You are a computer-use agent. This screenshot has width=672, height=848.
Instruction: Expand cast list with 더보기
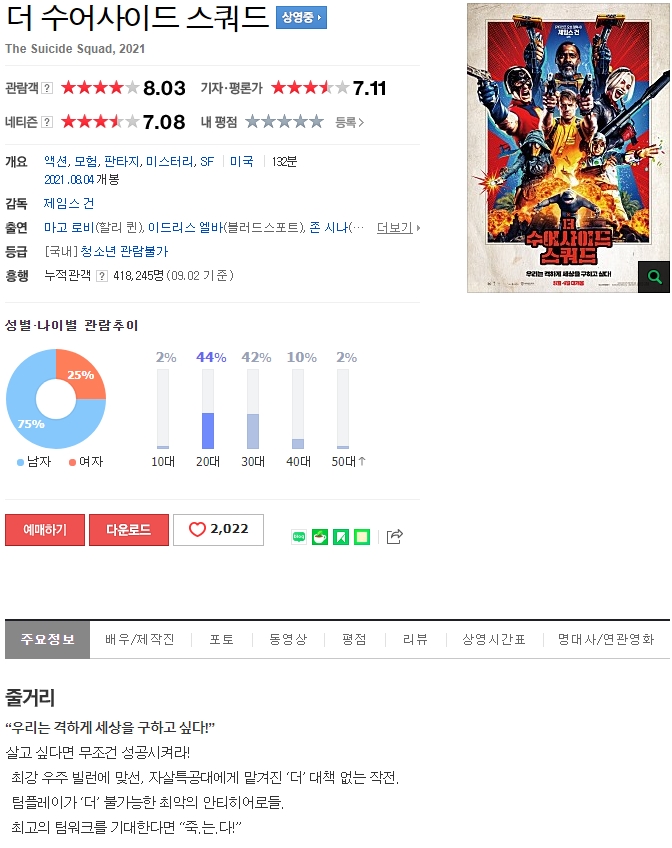[x=398, y=228]
